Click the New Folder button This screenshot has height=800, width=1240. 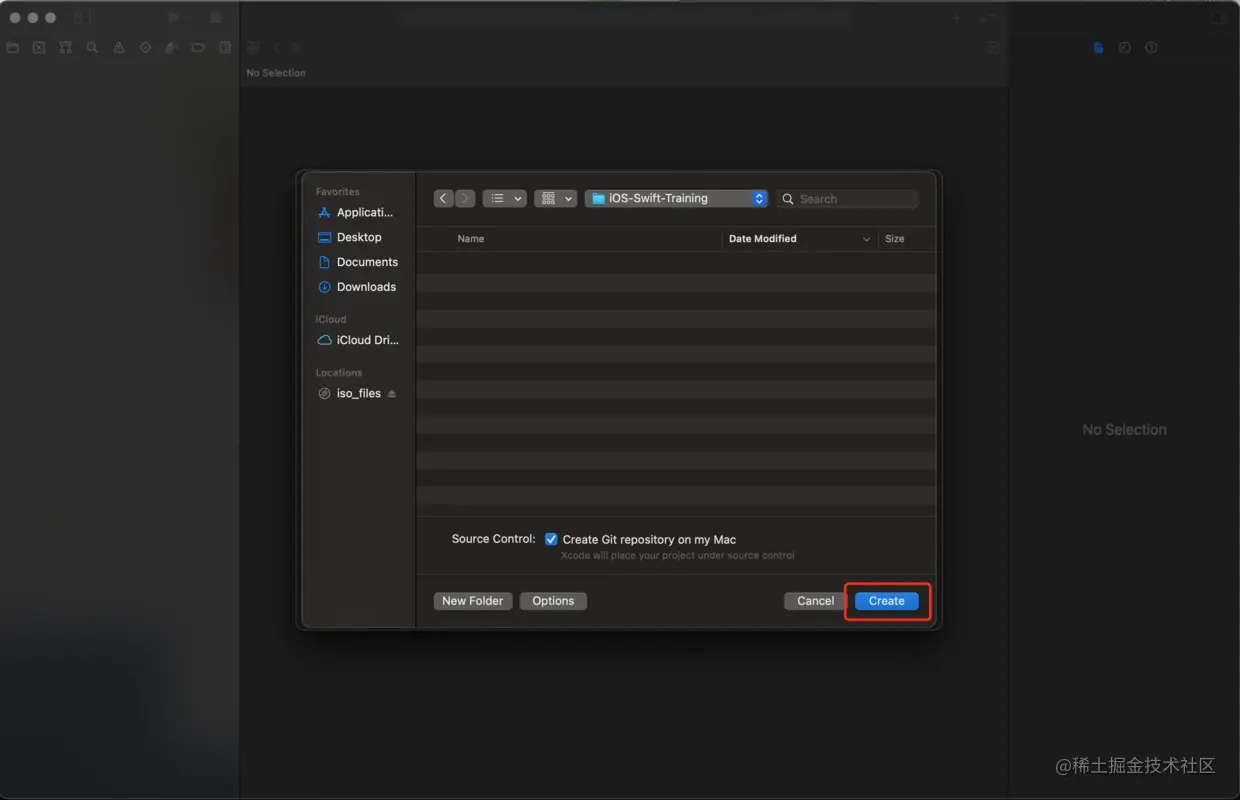pos(473,601)
